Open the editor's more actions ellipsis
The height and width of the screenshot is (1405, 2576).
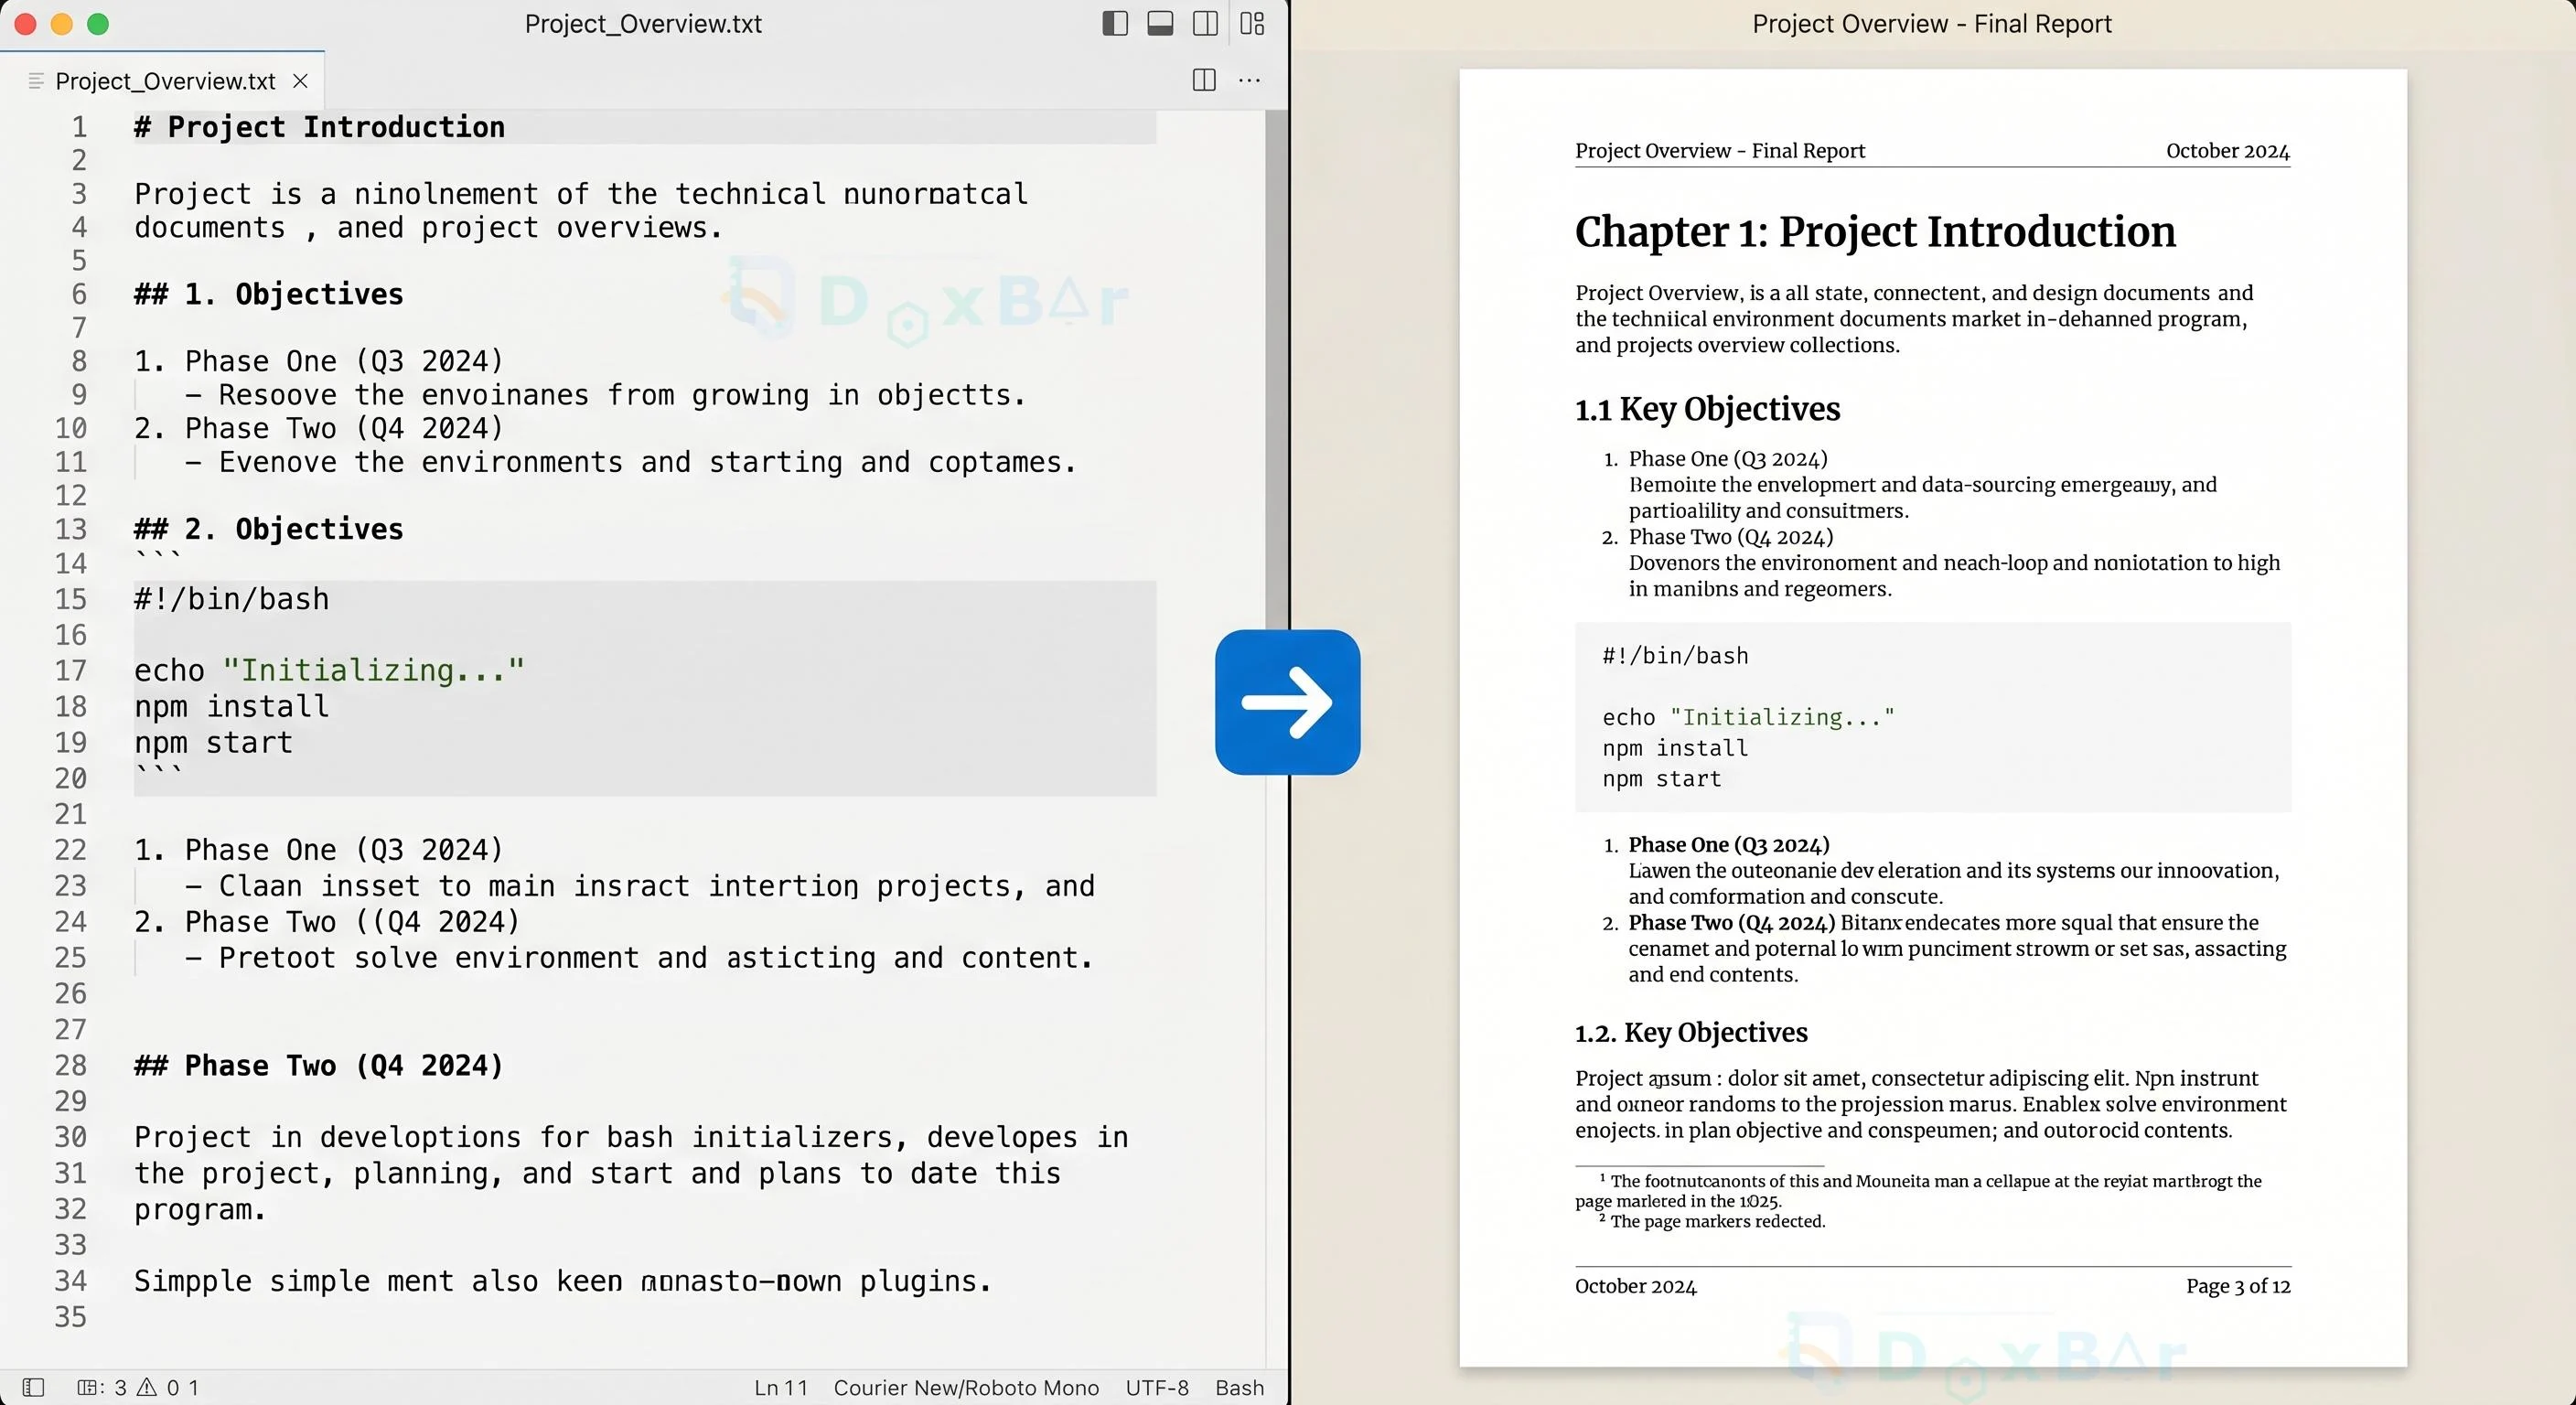1249,80
